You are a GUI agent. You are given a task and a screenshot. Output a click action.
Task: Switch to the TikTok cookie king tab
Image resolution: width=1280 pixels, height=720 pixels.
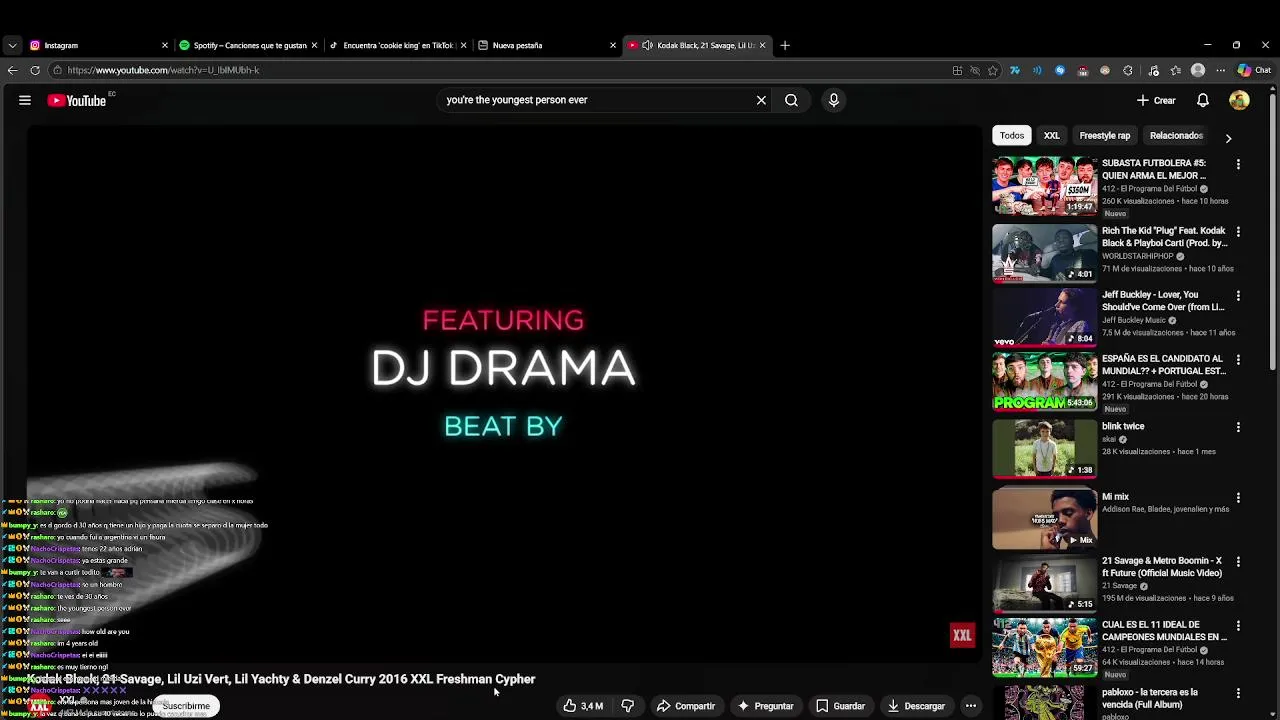(396, 45)
